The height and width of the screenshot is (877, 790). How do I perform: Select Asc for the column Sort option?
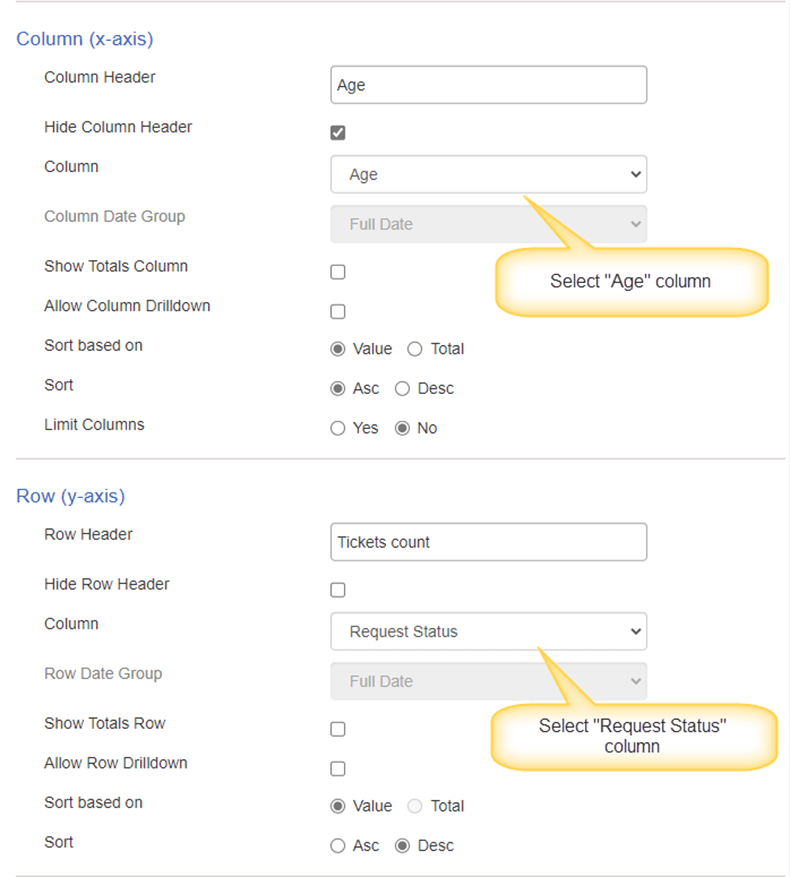point(338,389)
